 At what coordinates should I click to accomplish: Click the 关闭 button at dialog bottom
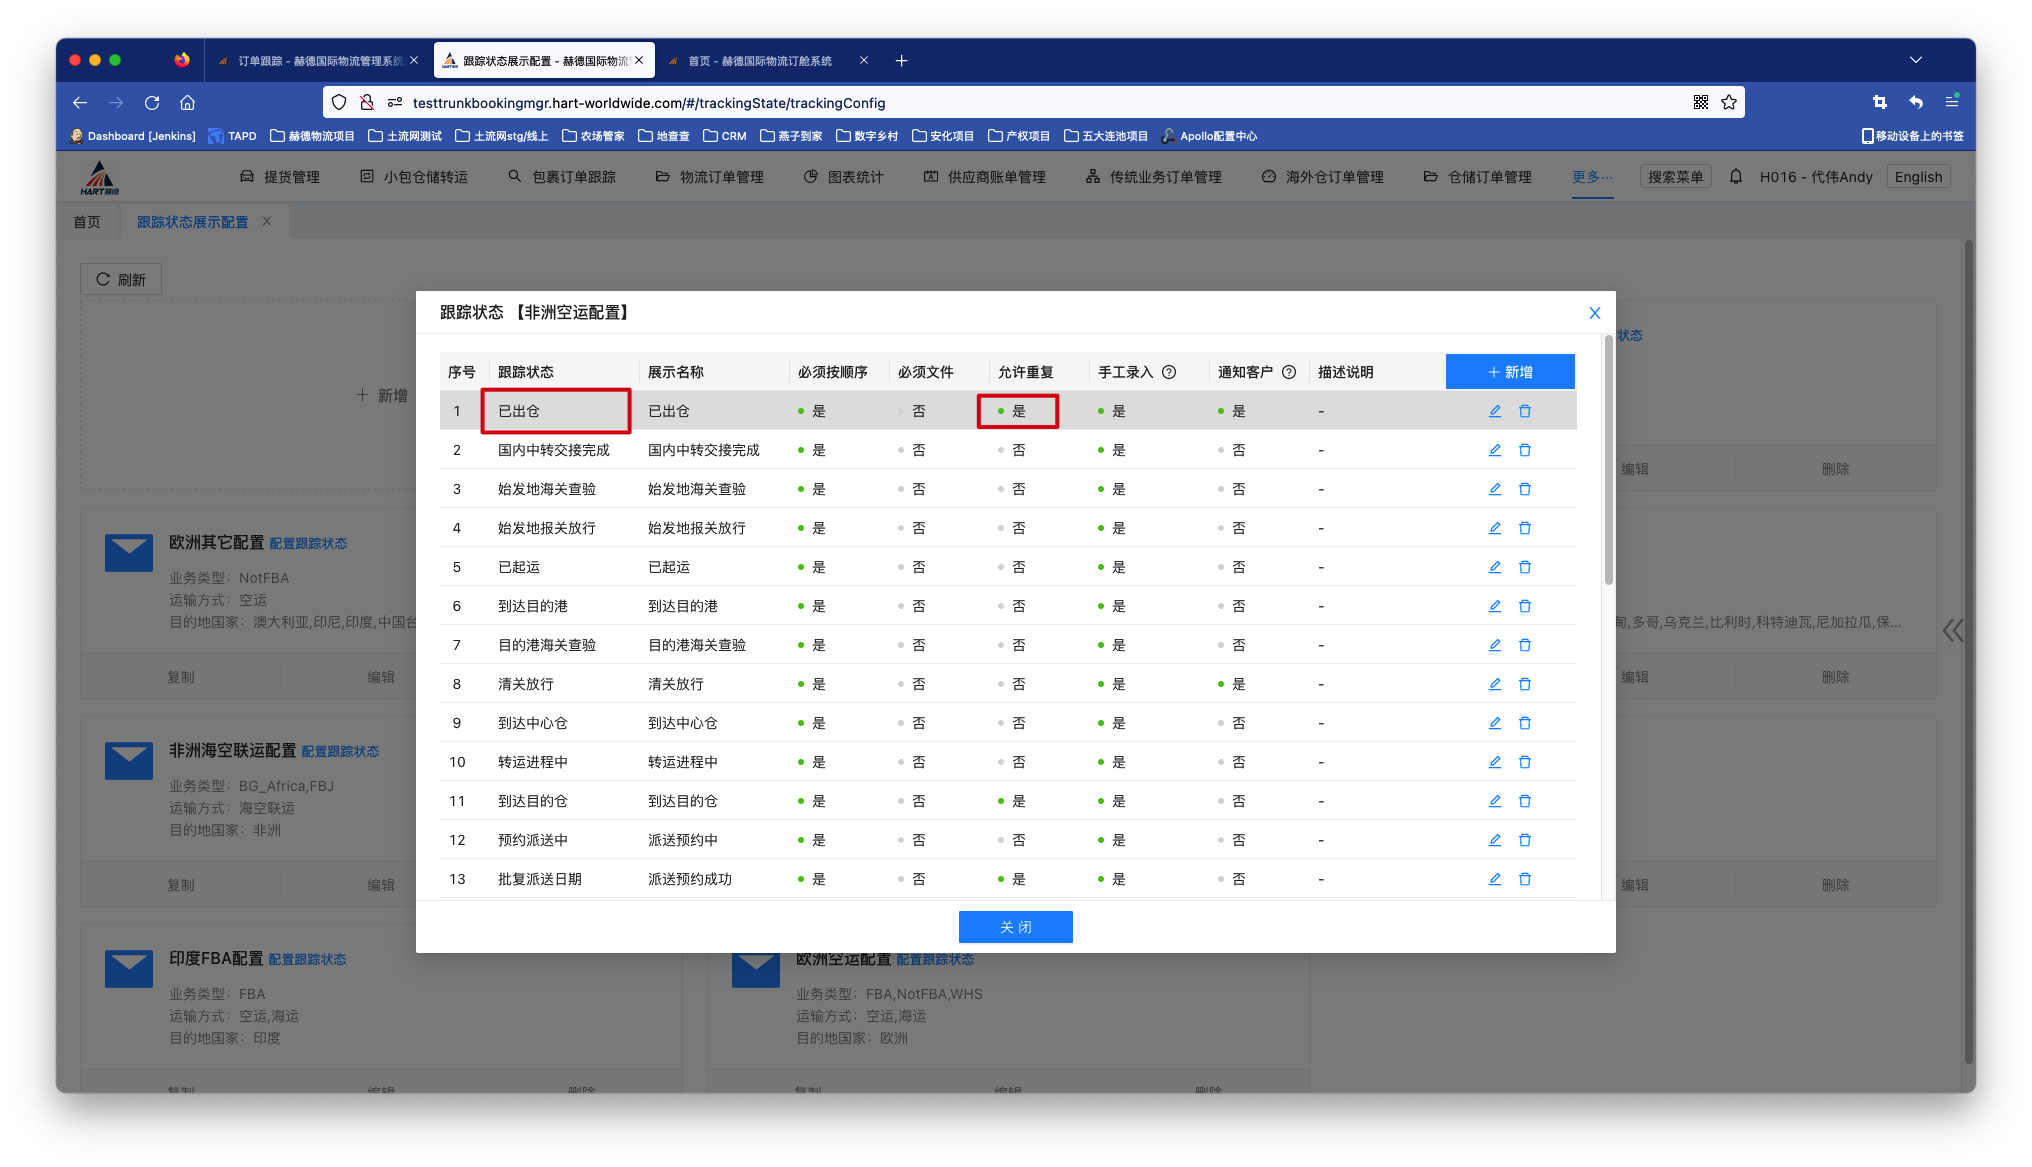click(x=1015, y=927)
